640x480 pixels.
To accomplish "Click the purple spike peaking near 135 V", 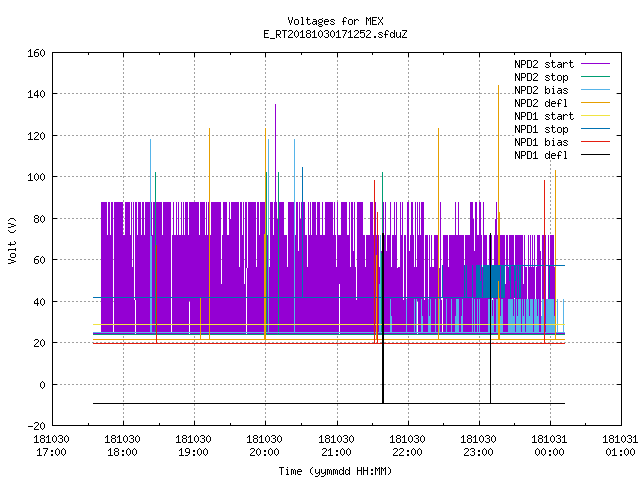I will point(276,153).
